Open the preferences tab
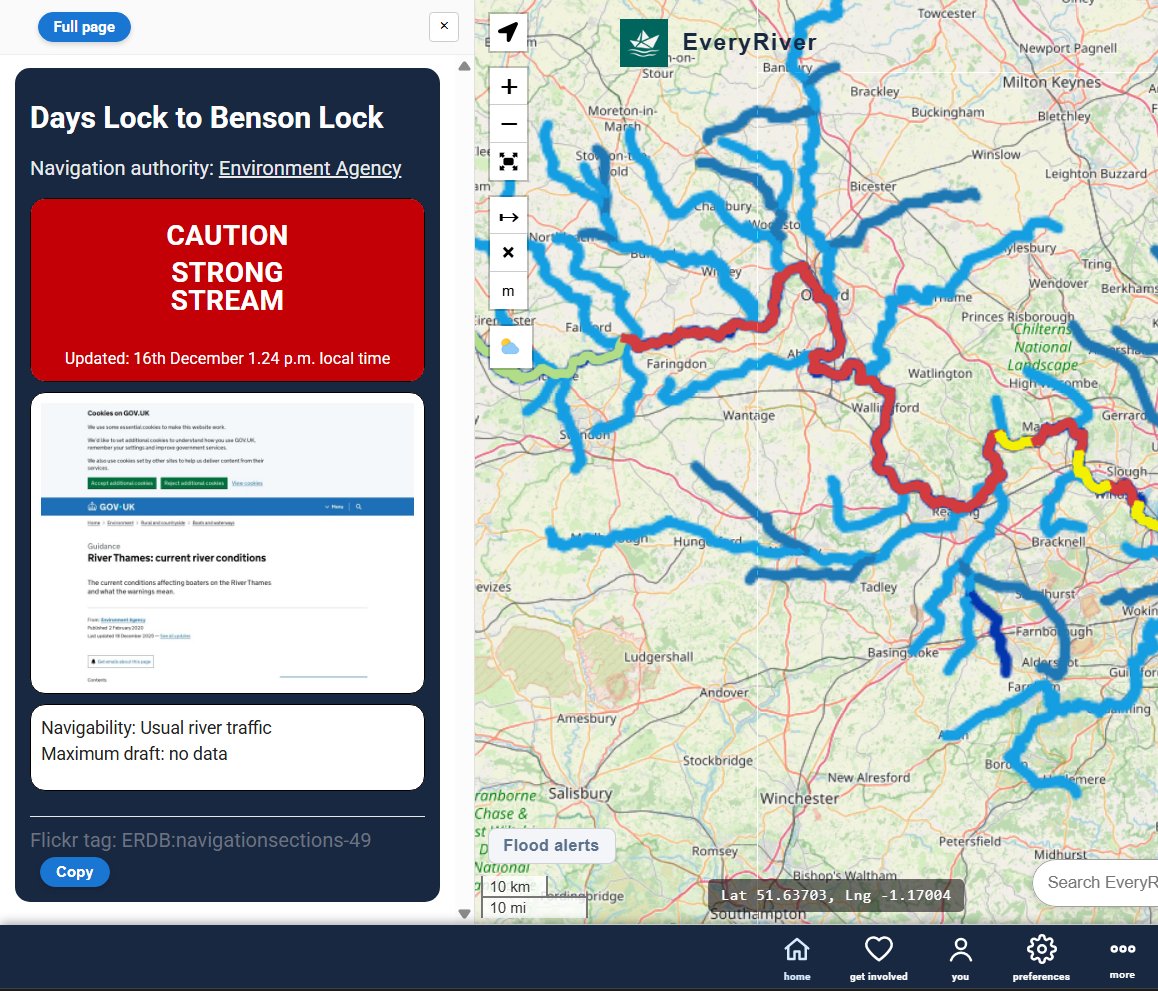The width and height of the screenshot is (1158, 991). tap(1041, 957)
